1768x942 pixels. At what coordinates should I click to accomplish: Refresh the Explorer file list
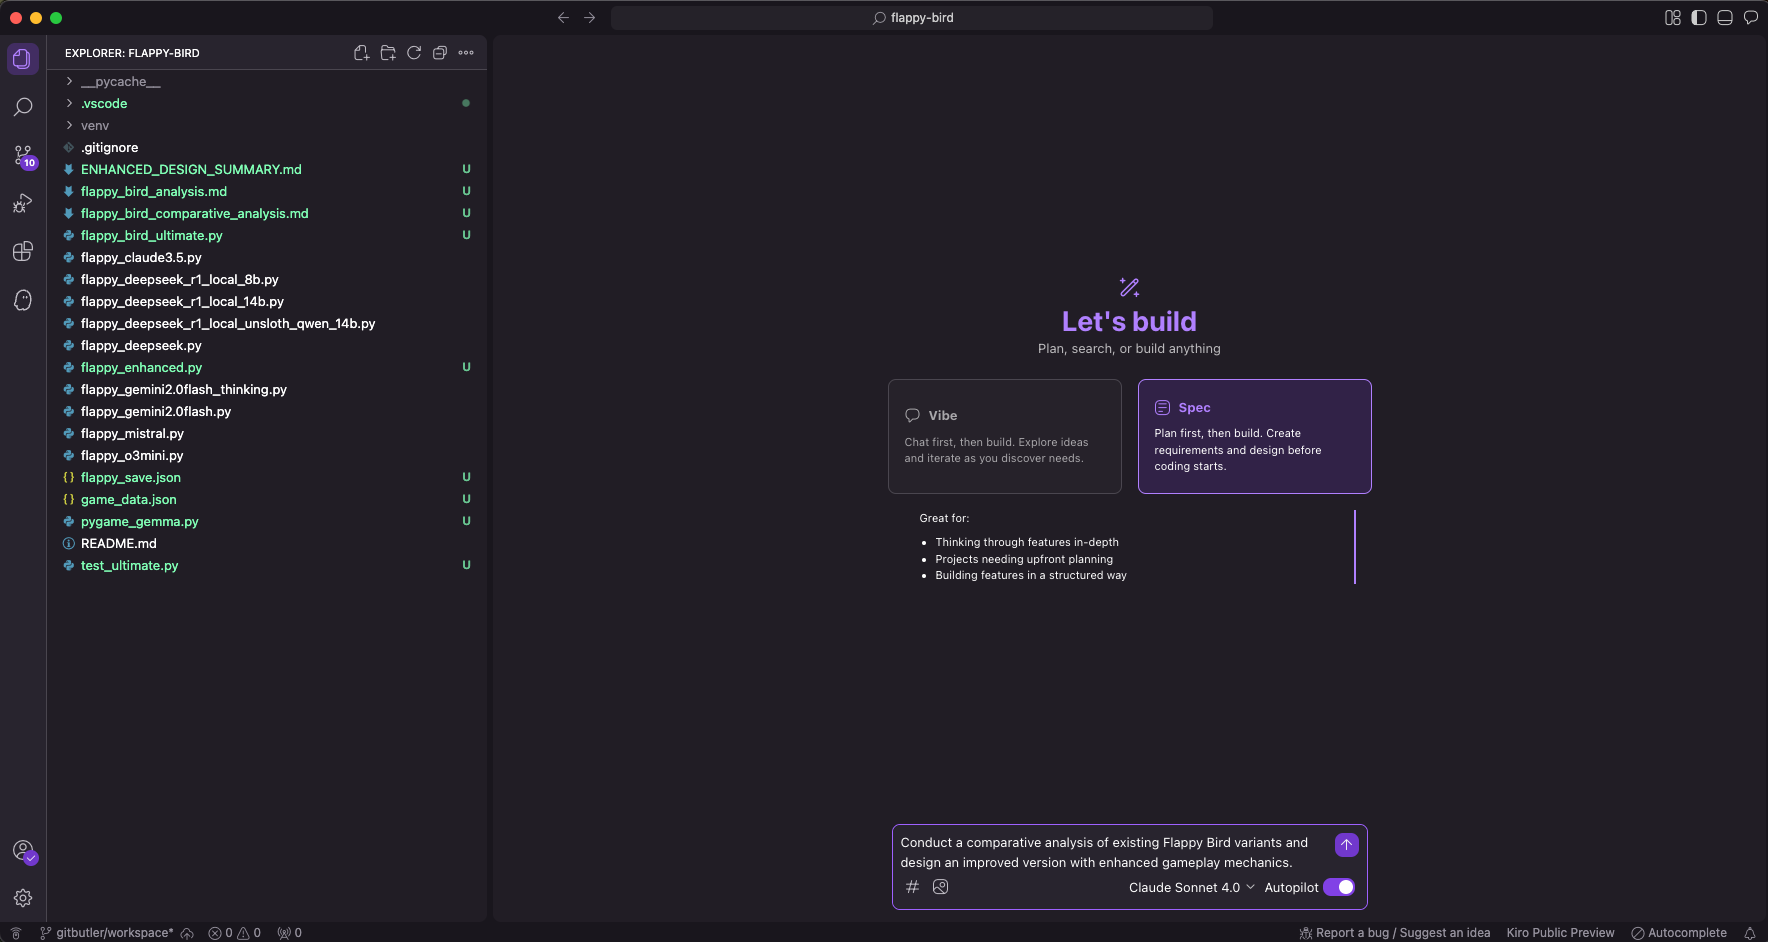point(414,53)
